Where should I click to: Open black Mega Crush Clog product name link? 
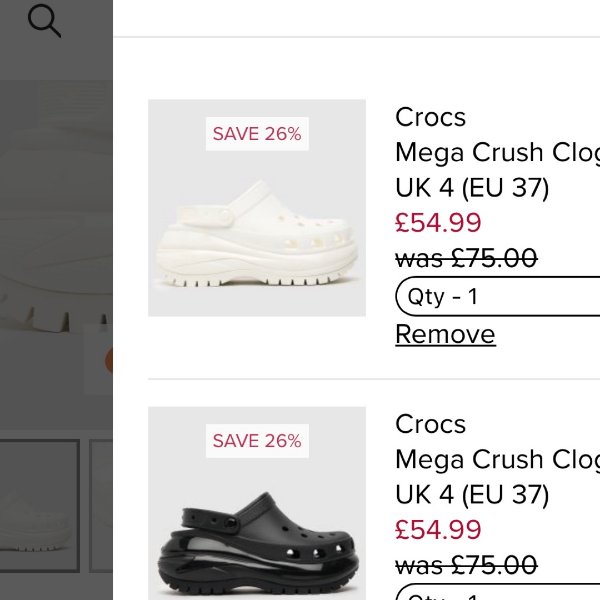(497, 459)
